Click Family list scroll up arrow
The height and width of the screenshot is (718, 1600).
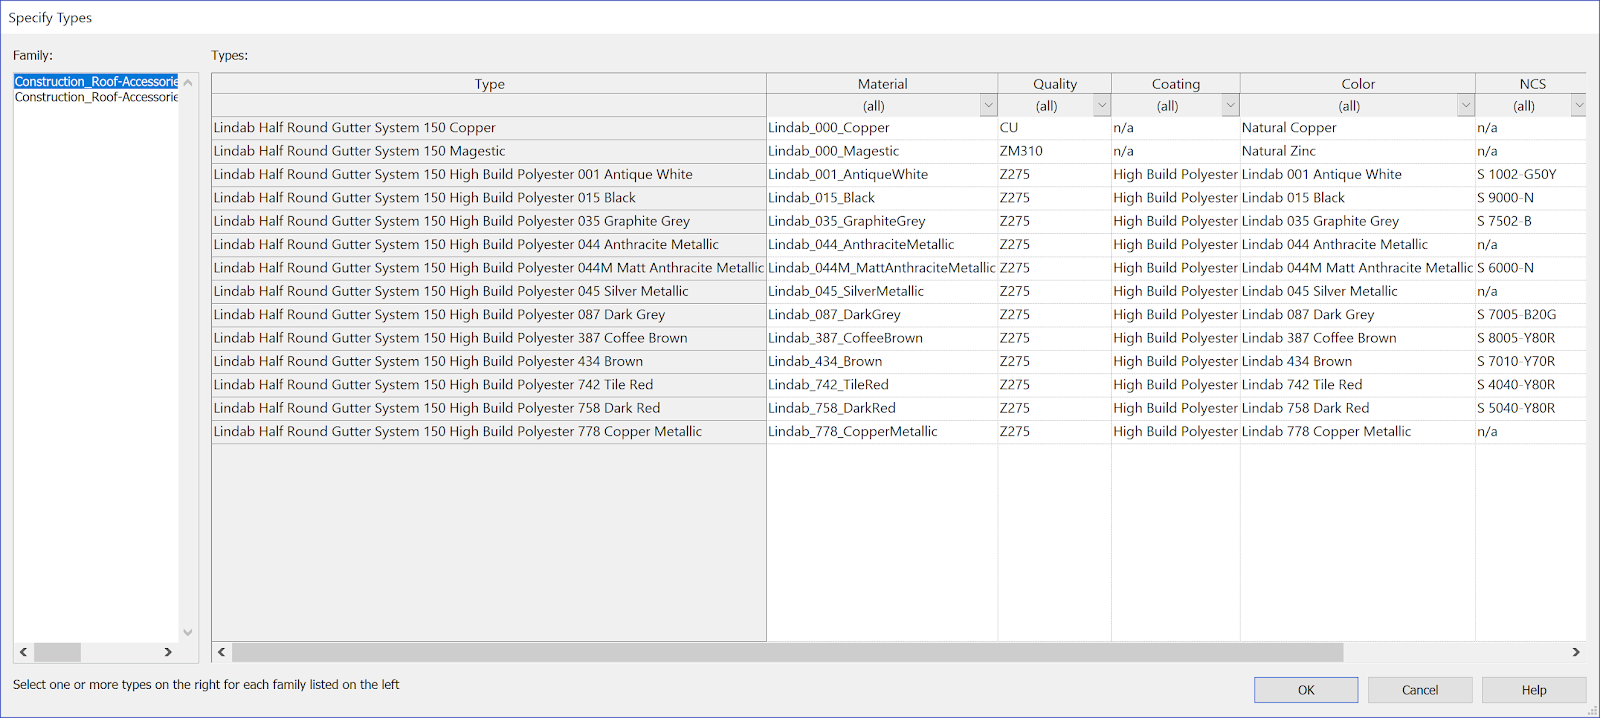[188, 82]
